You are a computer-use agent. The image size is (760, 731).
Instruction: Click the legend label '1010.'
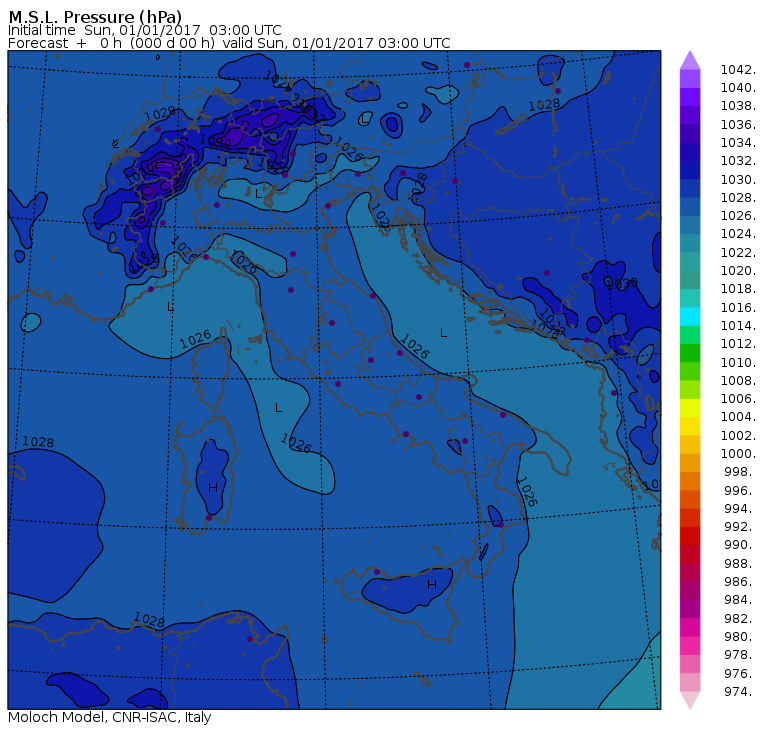tap(738, 362)
